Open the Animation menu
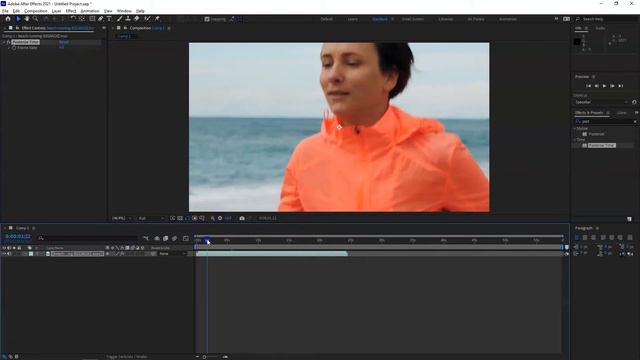Viewport: 640px width, 360px height. [90, 11]
